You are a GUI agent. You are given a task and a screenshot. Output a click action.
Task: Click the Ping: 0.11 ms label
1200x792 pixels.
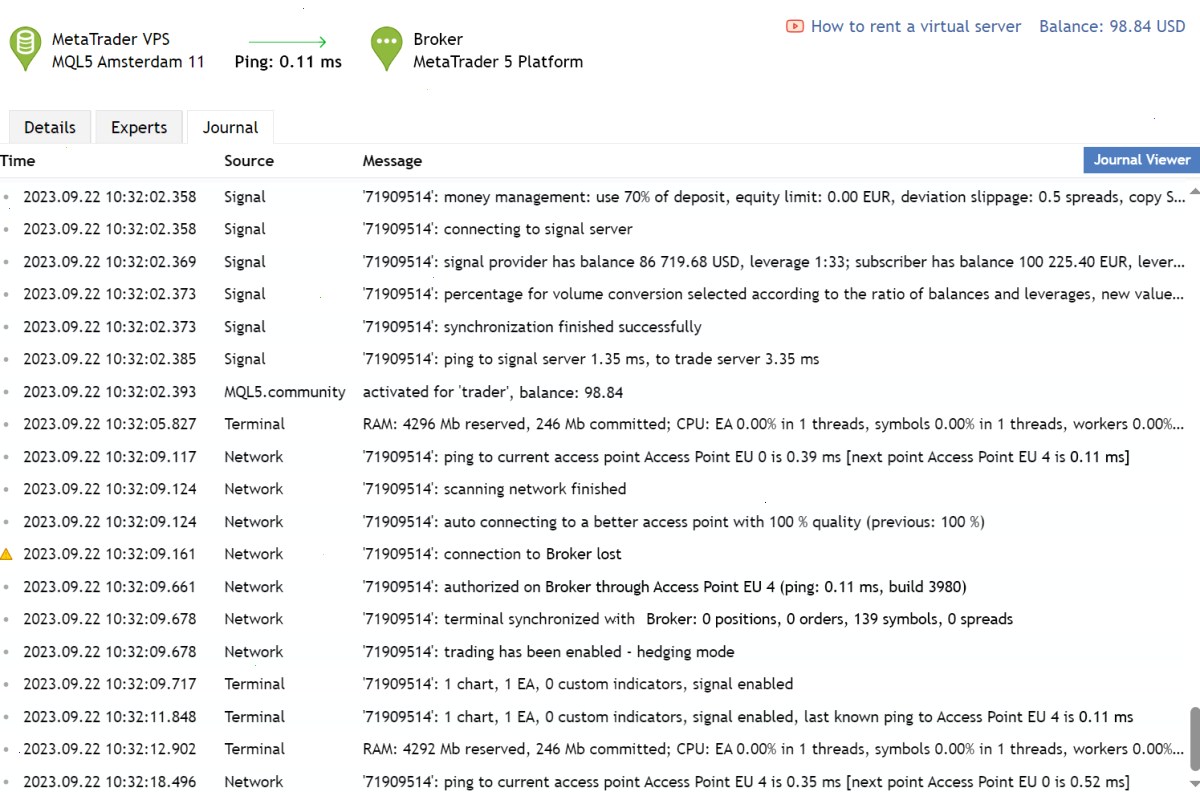click(x=288, y=62)
